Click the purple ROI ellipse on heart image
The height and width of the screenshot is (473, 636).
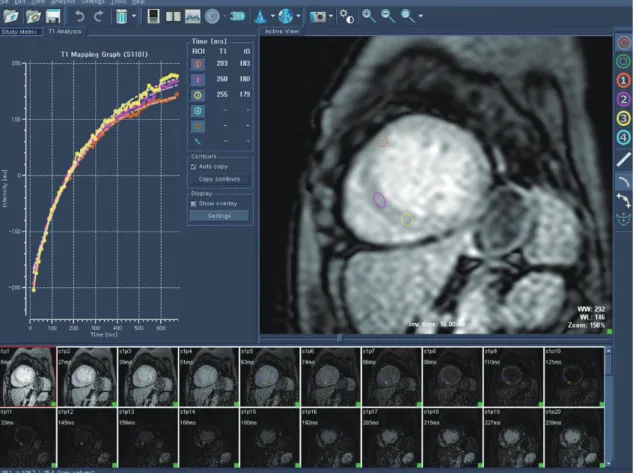(379, 200)
